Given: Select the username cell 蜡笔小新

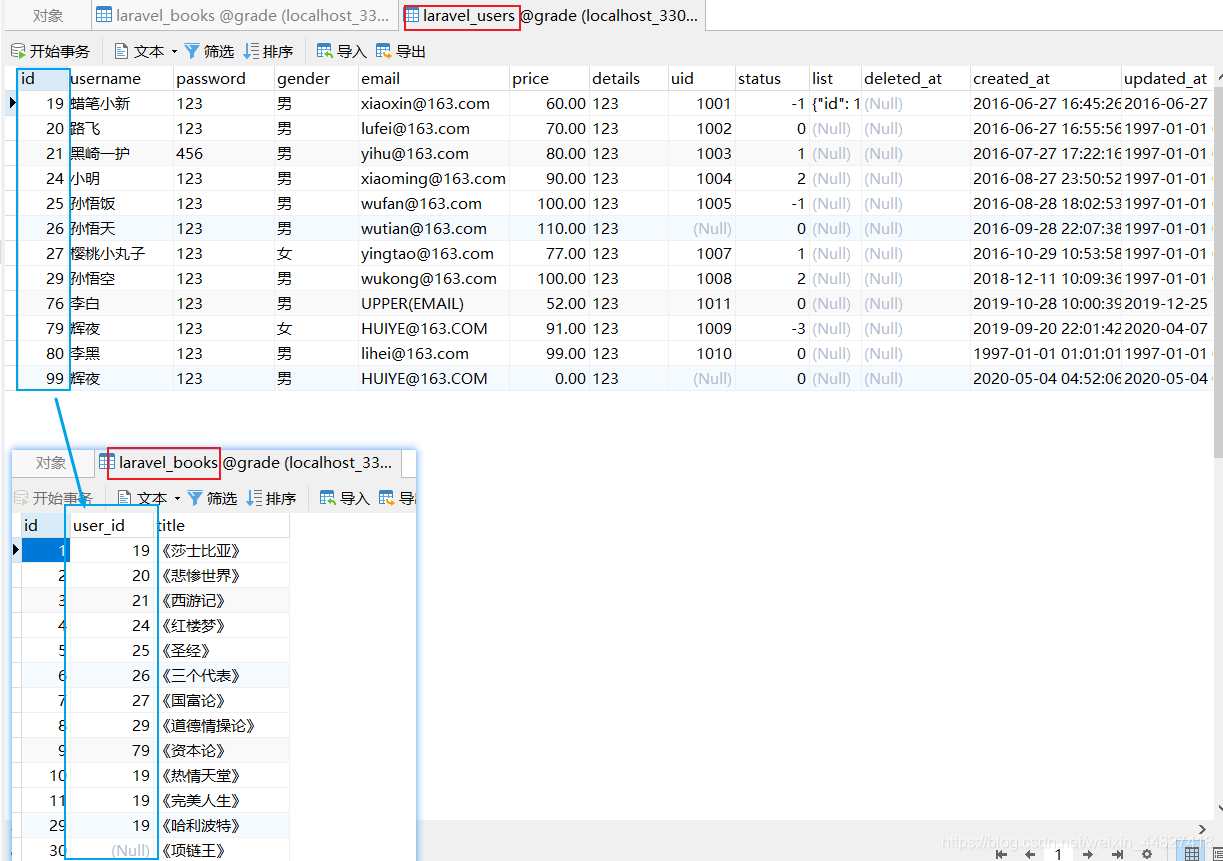Looking at the screenshot, I should click(x=121, y=103).
